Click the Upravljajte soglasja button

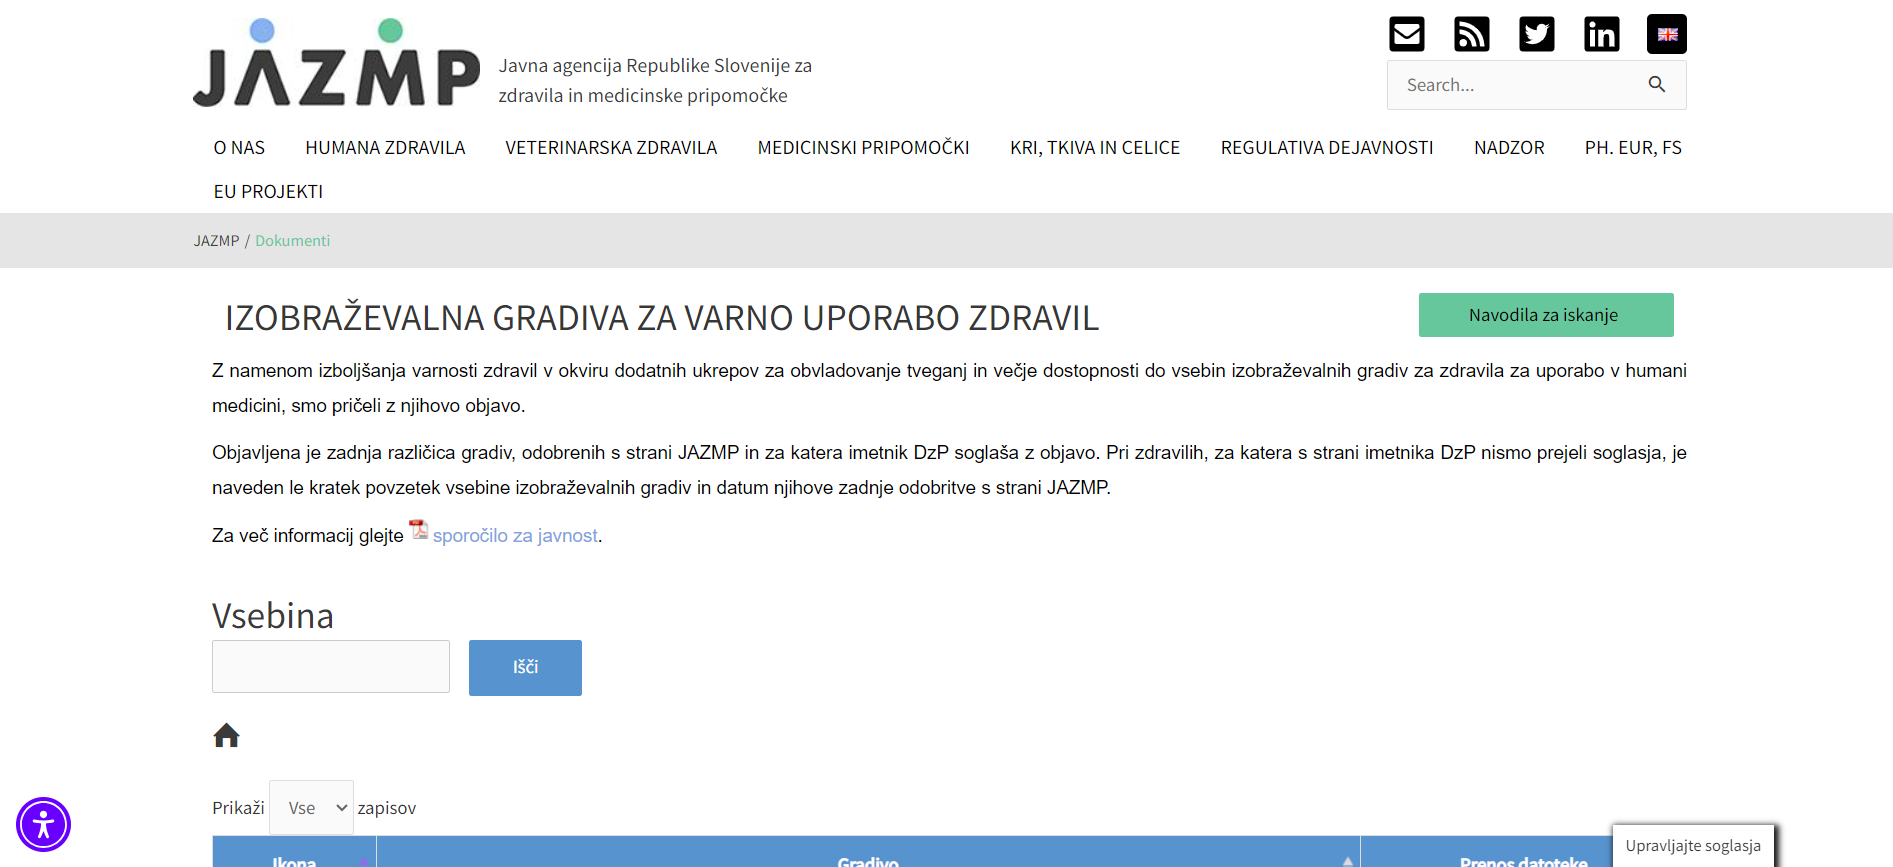[1692, 846]
